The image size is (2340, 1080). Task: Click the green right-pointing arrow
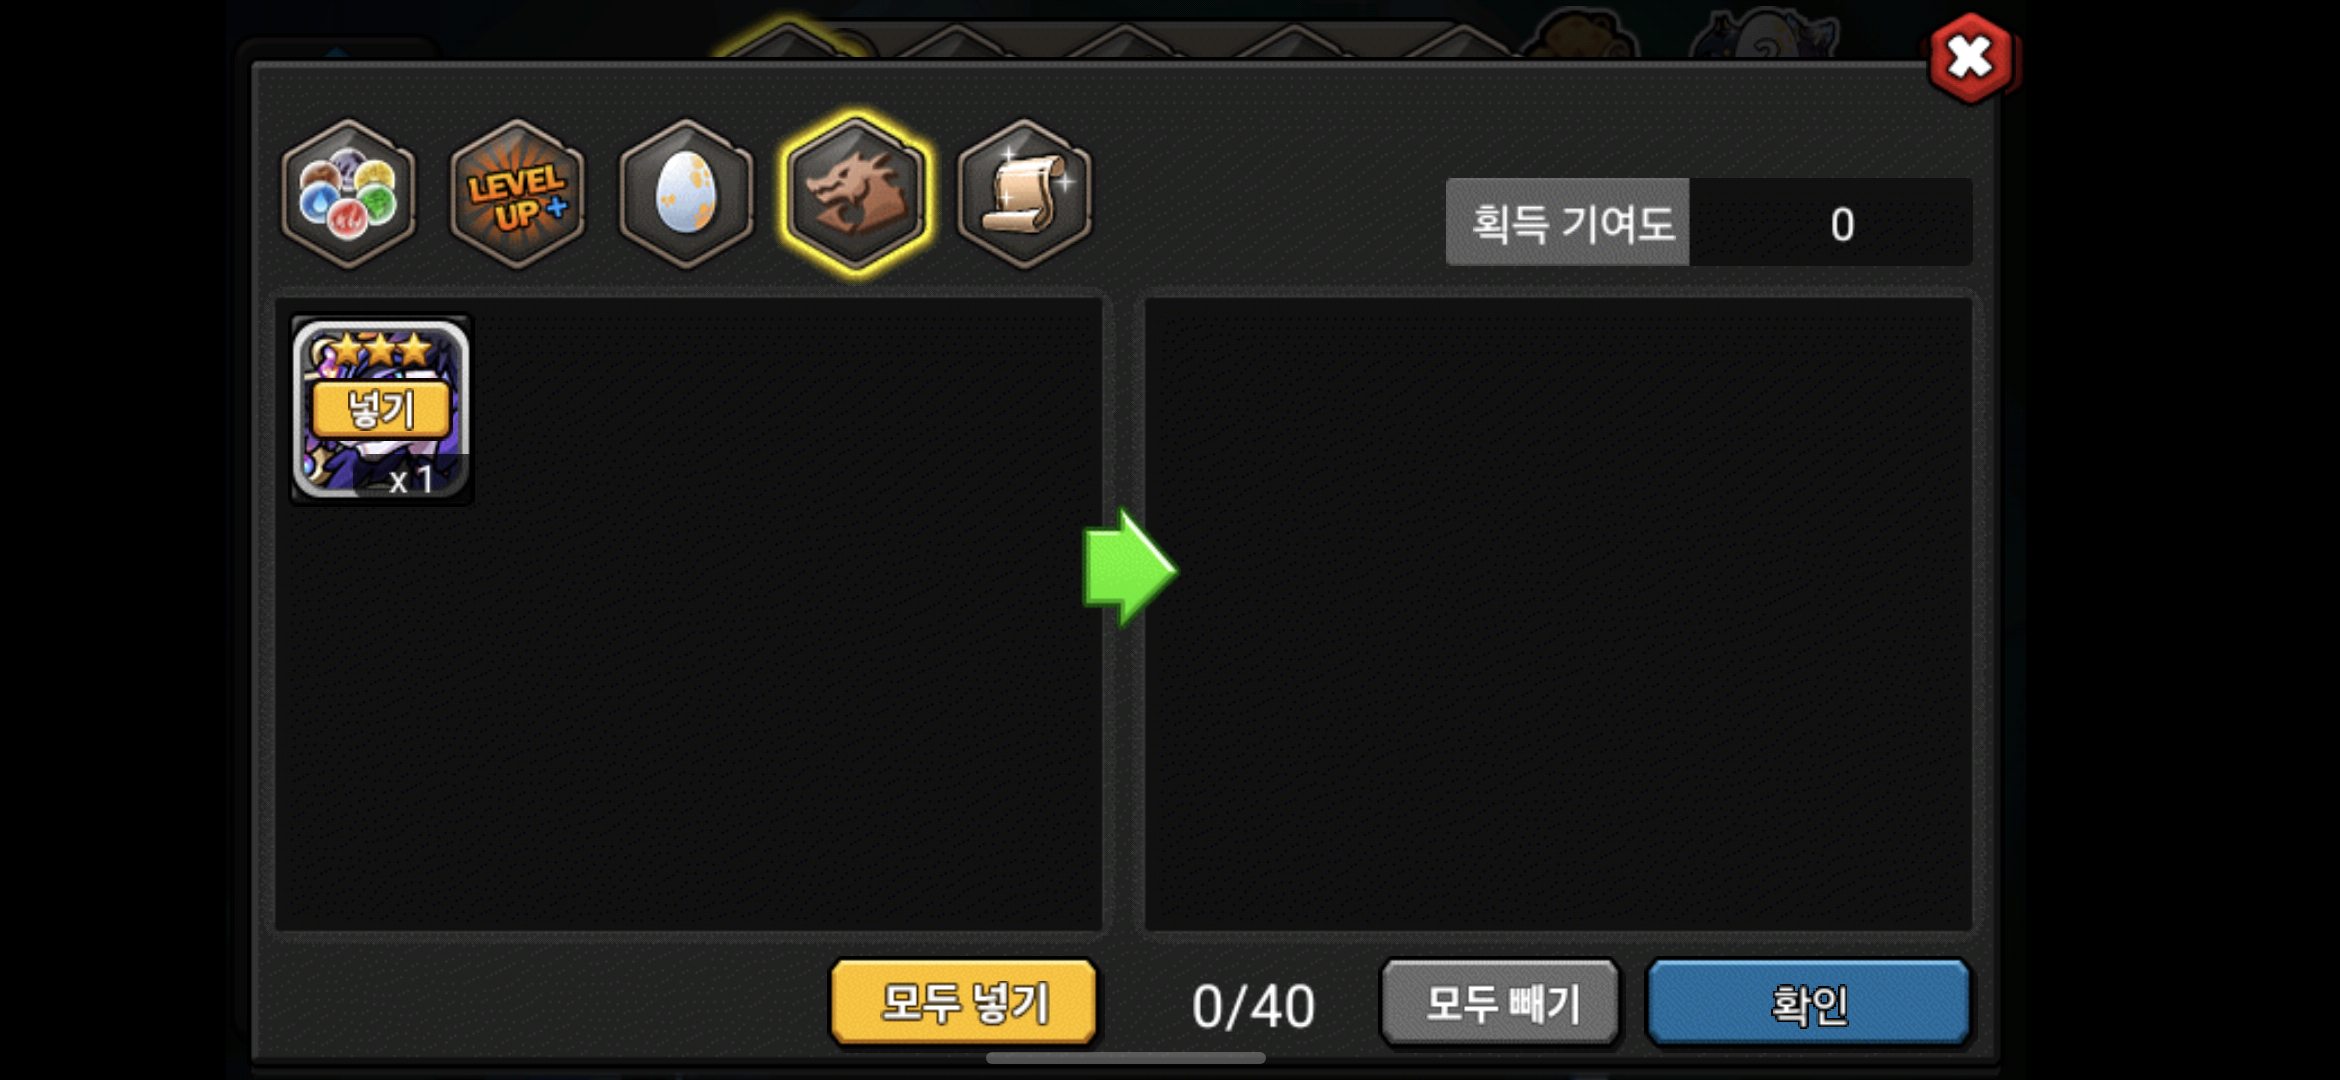click(1130, 568)
